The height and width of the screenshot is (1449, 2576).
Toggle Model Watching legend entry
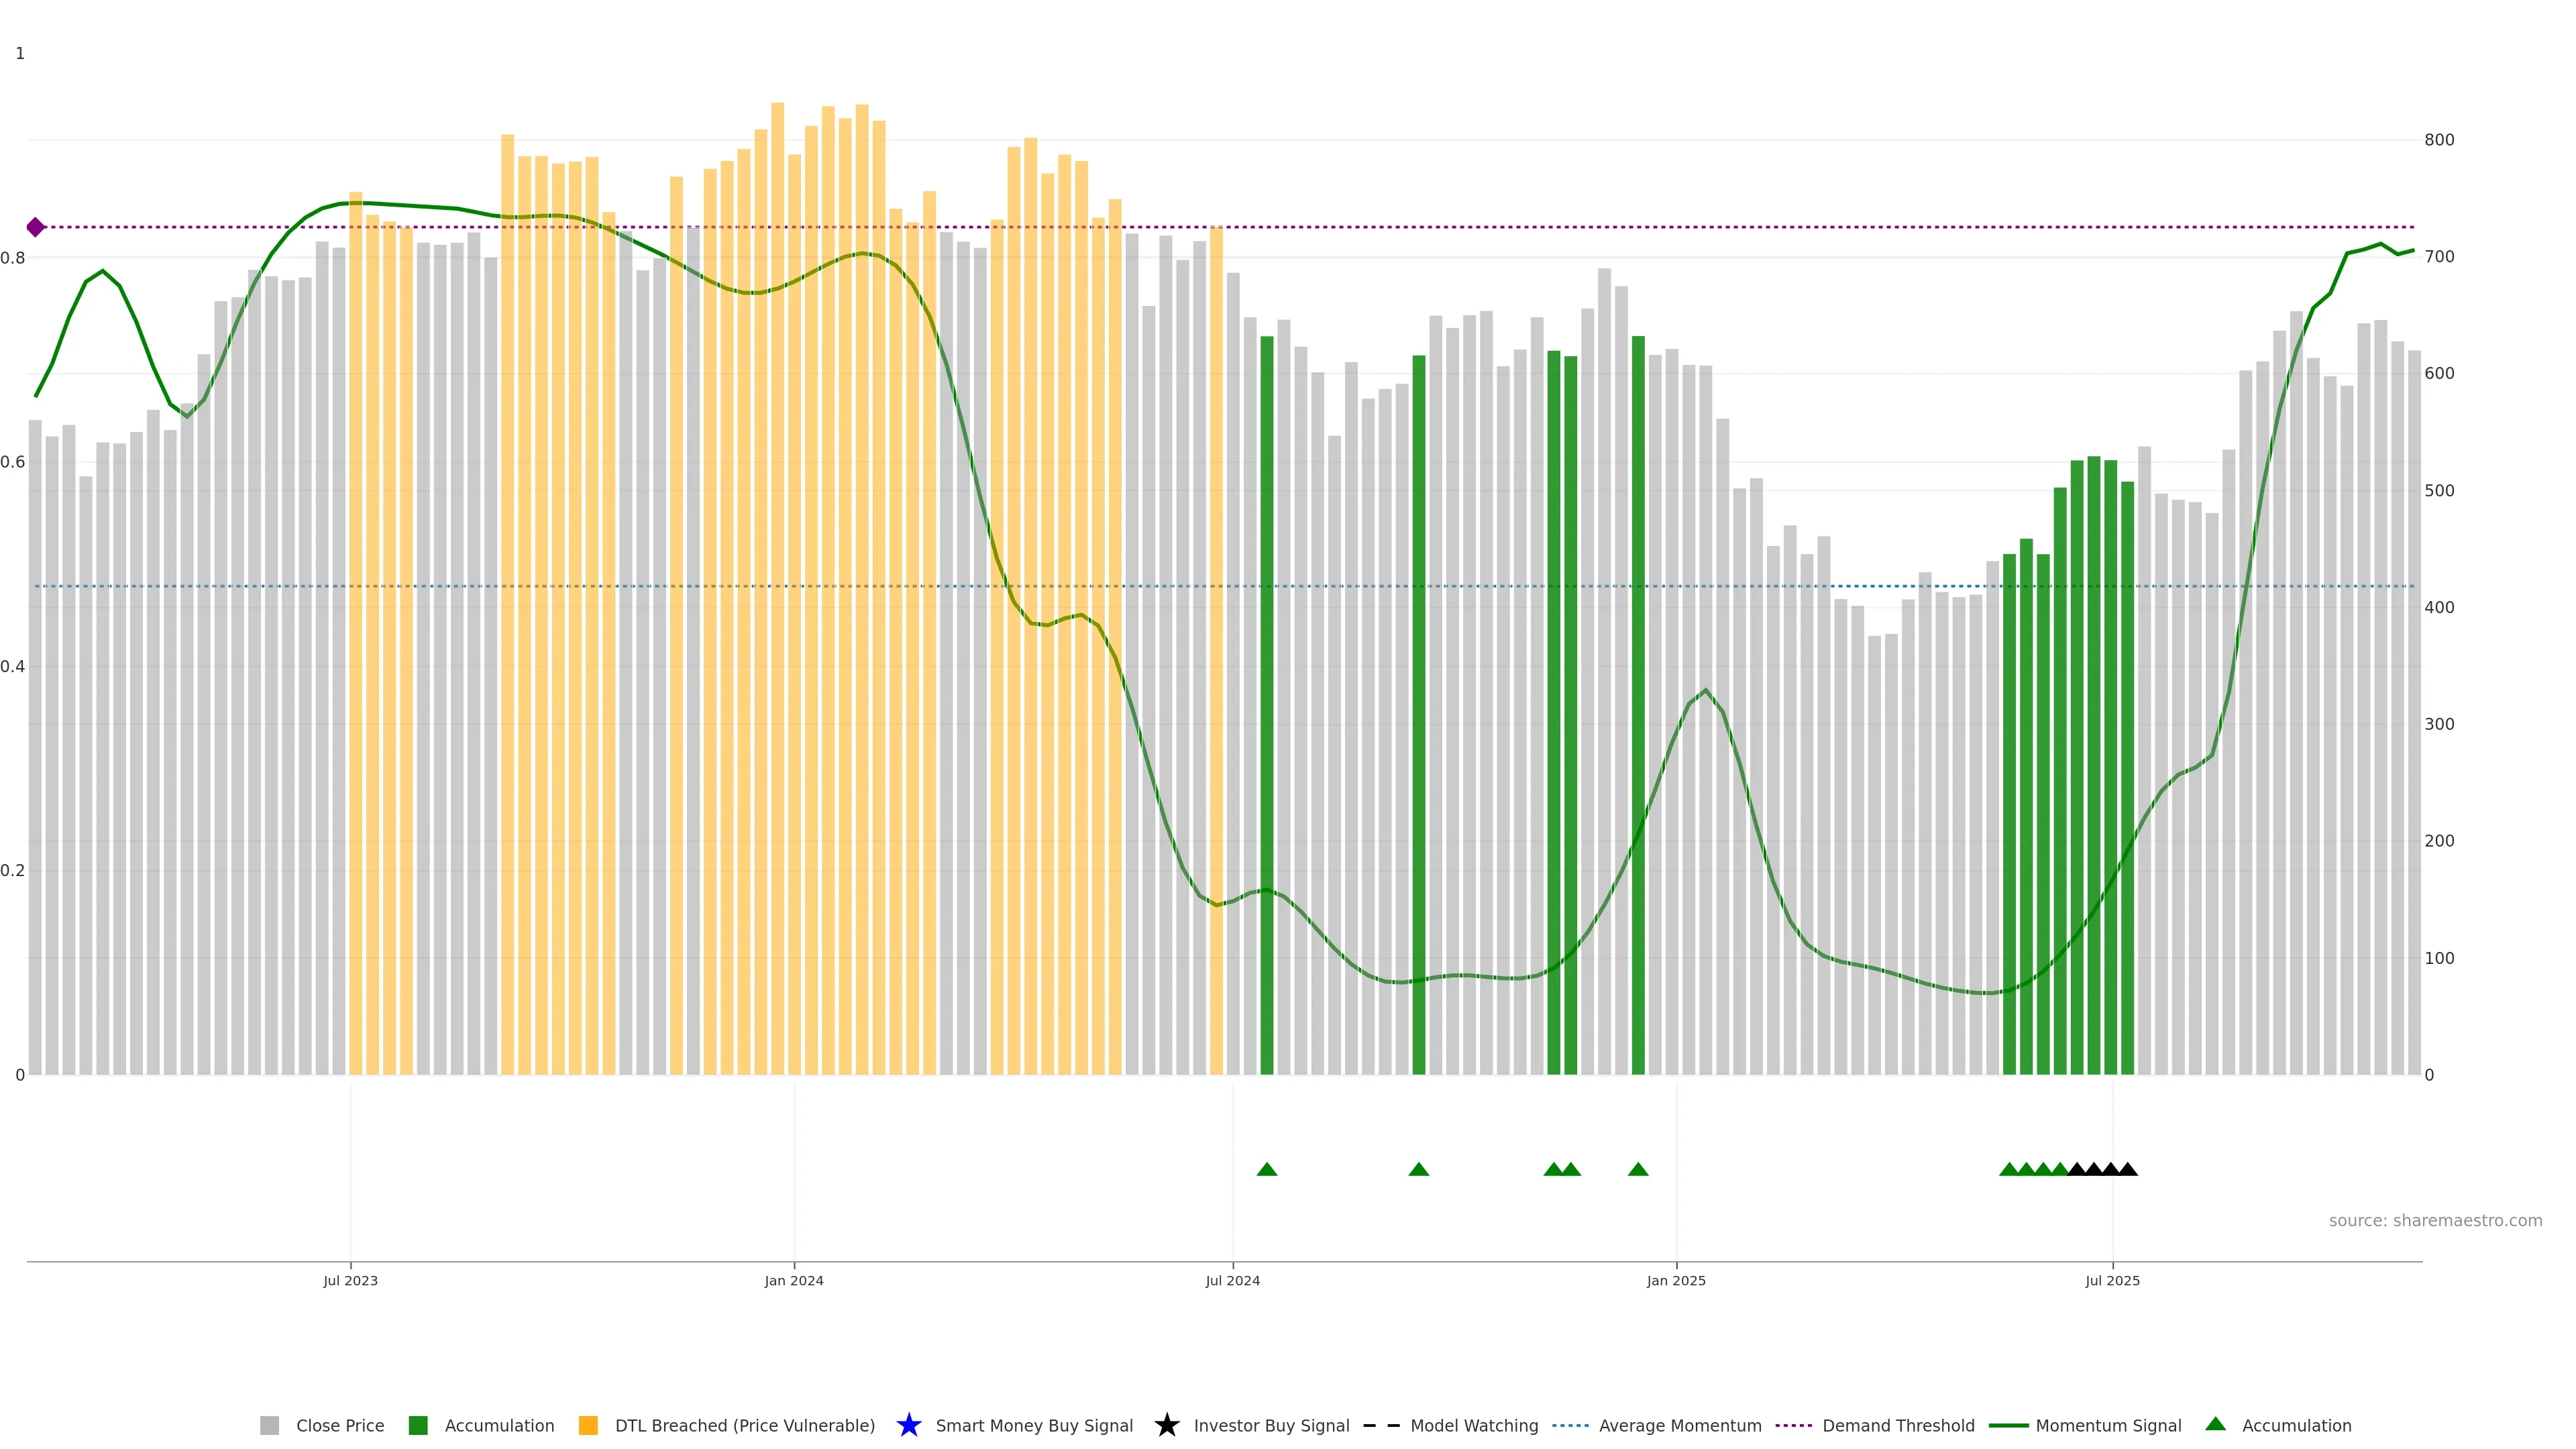(x=1473, y=1425)
